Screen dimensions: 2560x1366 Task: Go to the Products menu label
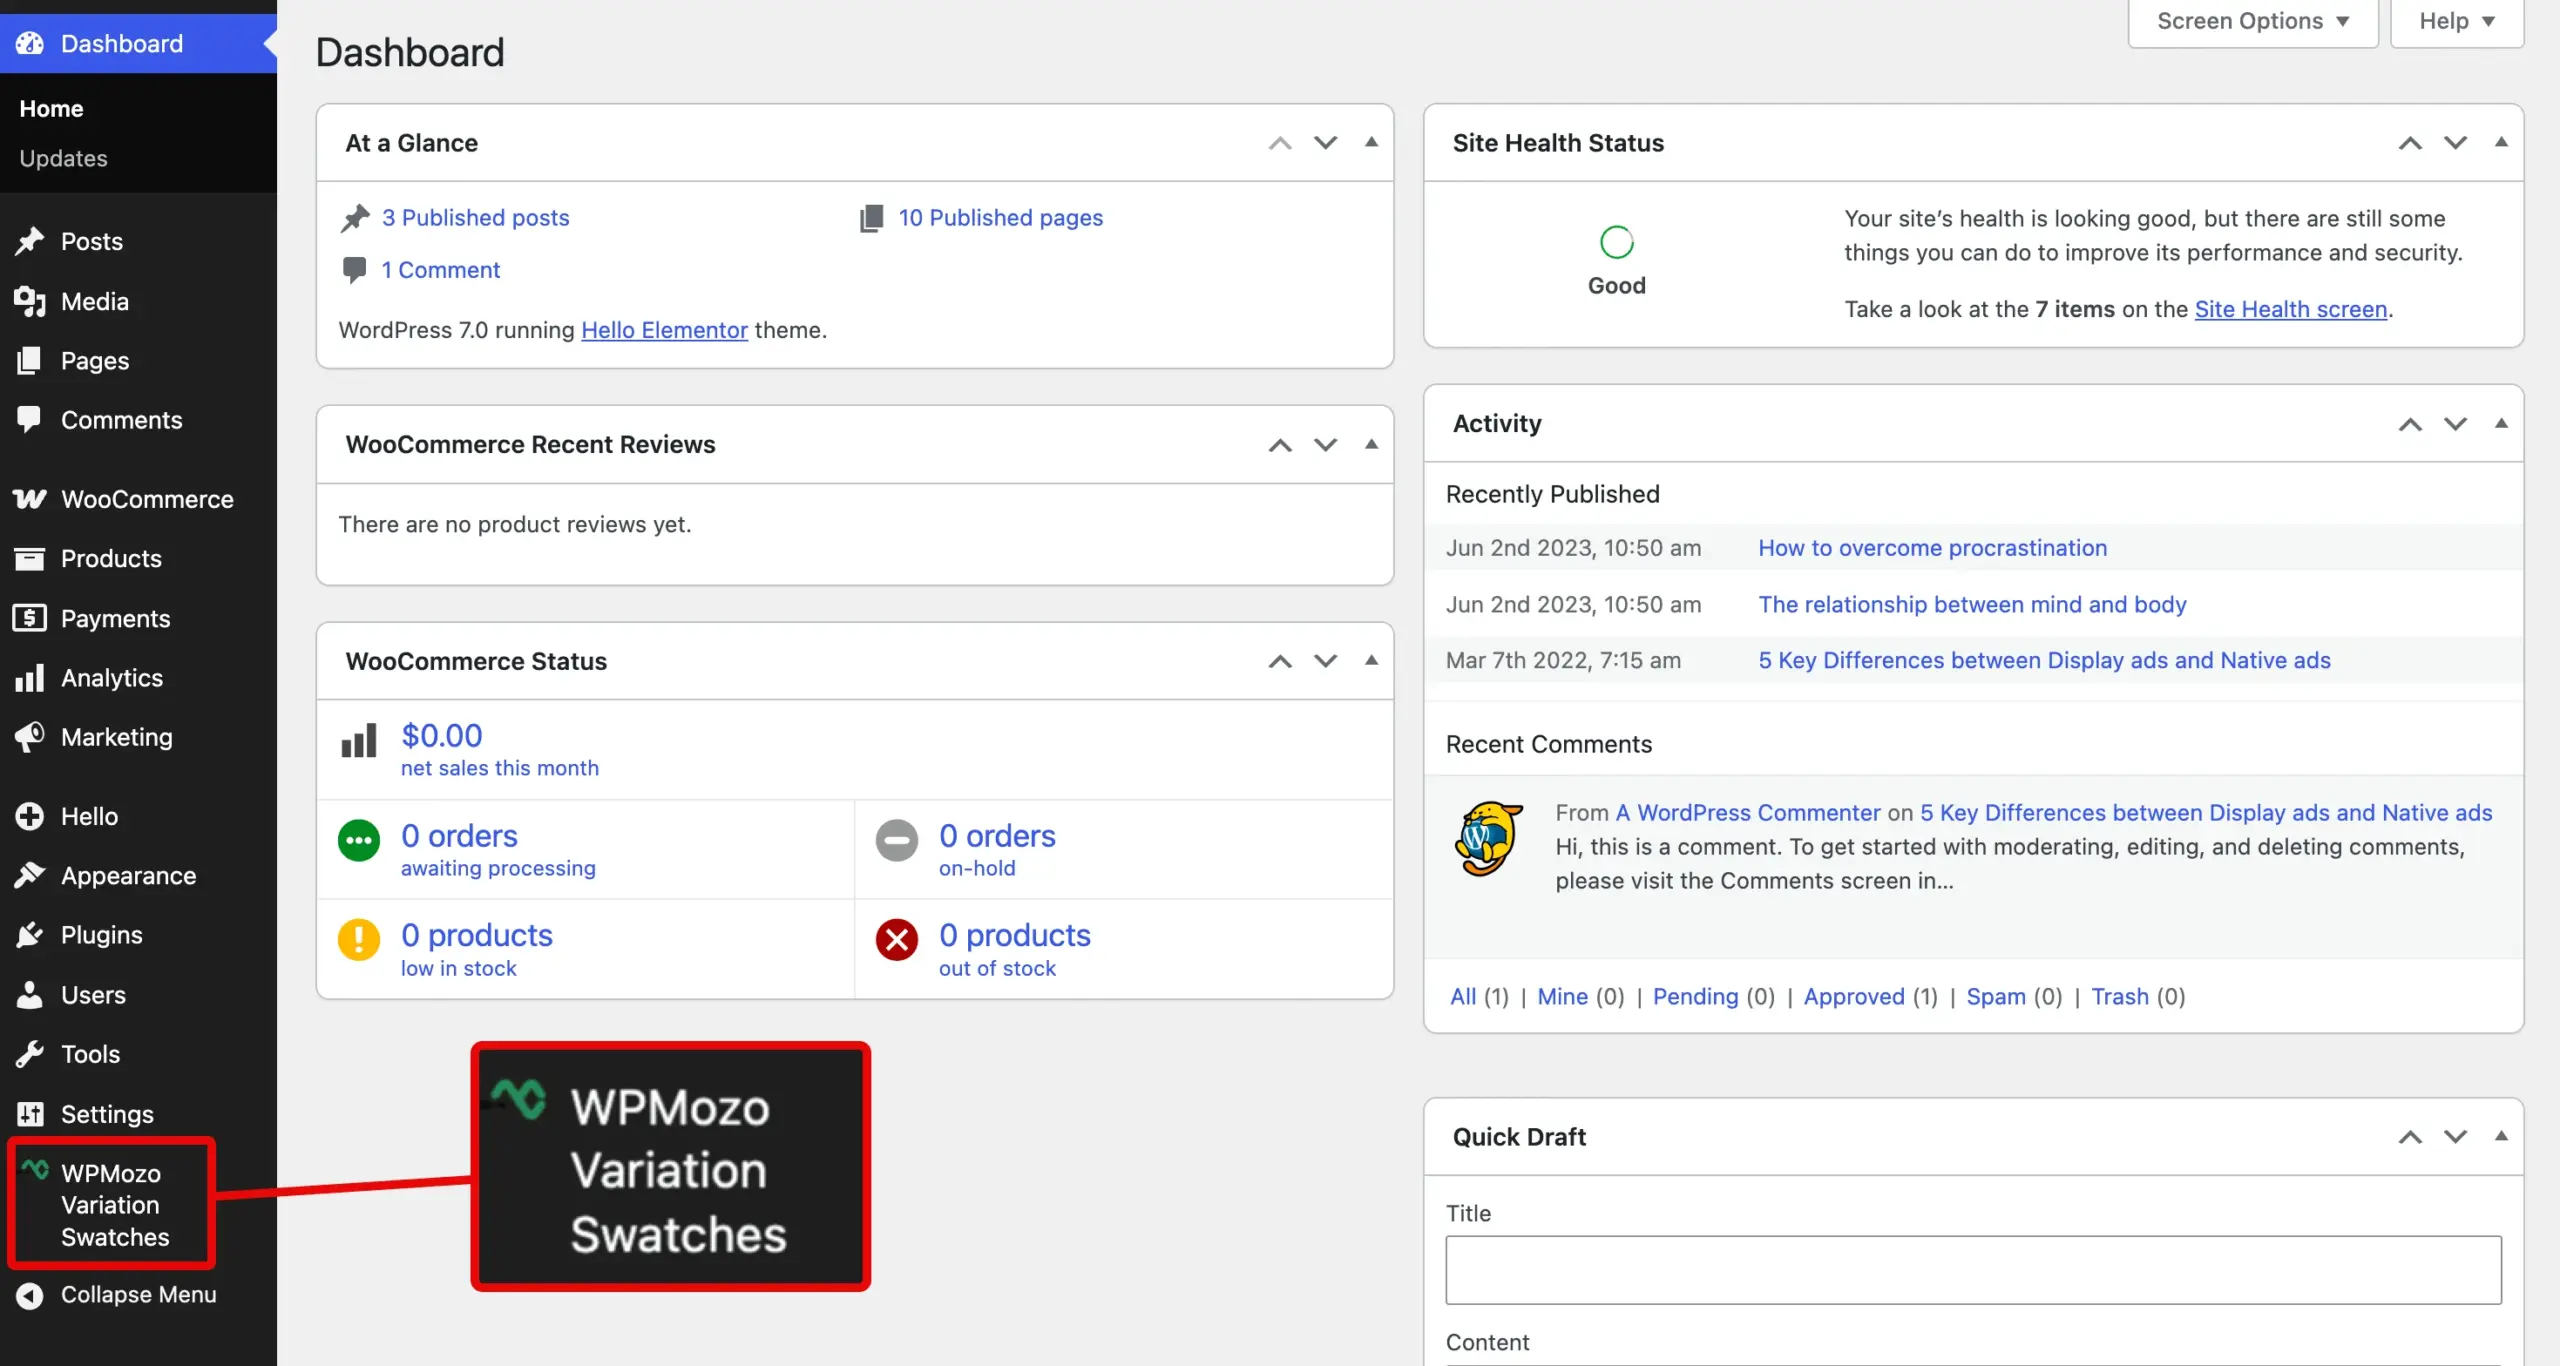tap(111, 558)
